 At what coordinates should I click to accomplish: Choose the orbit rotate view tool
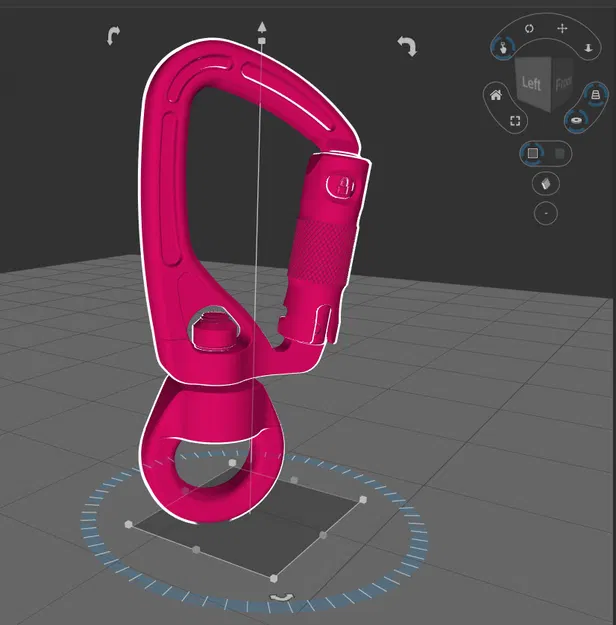pyautogui.click(x=529, y=29)
